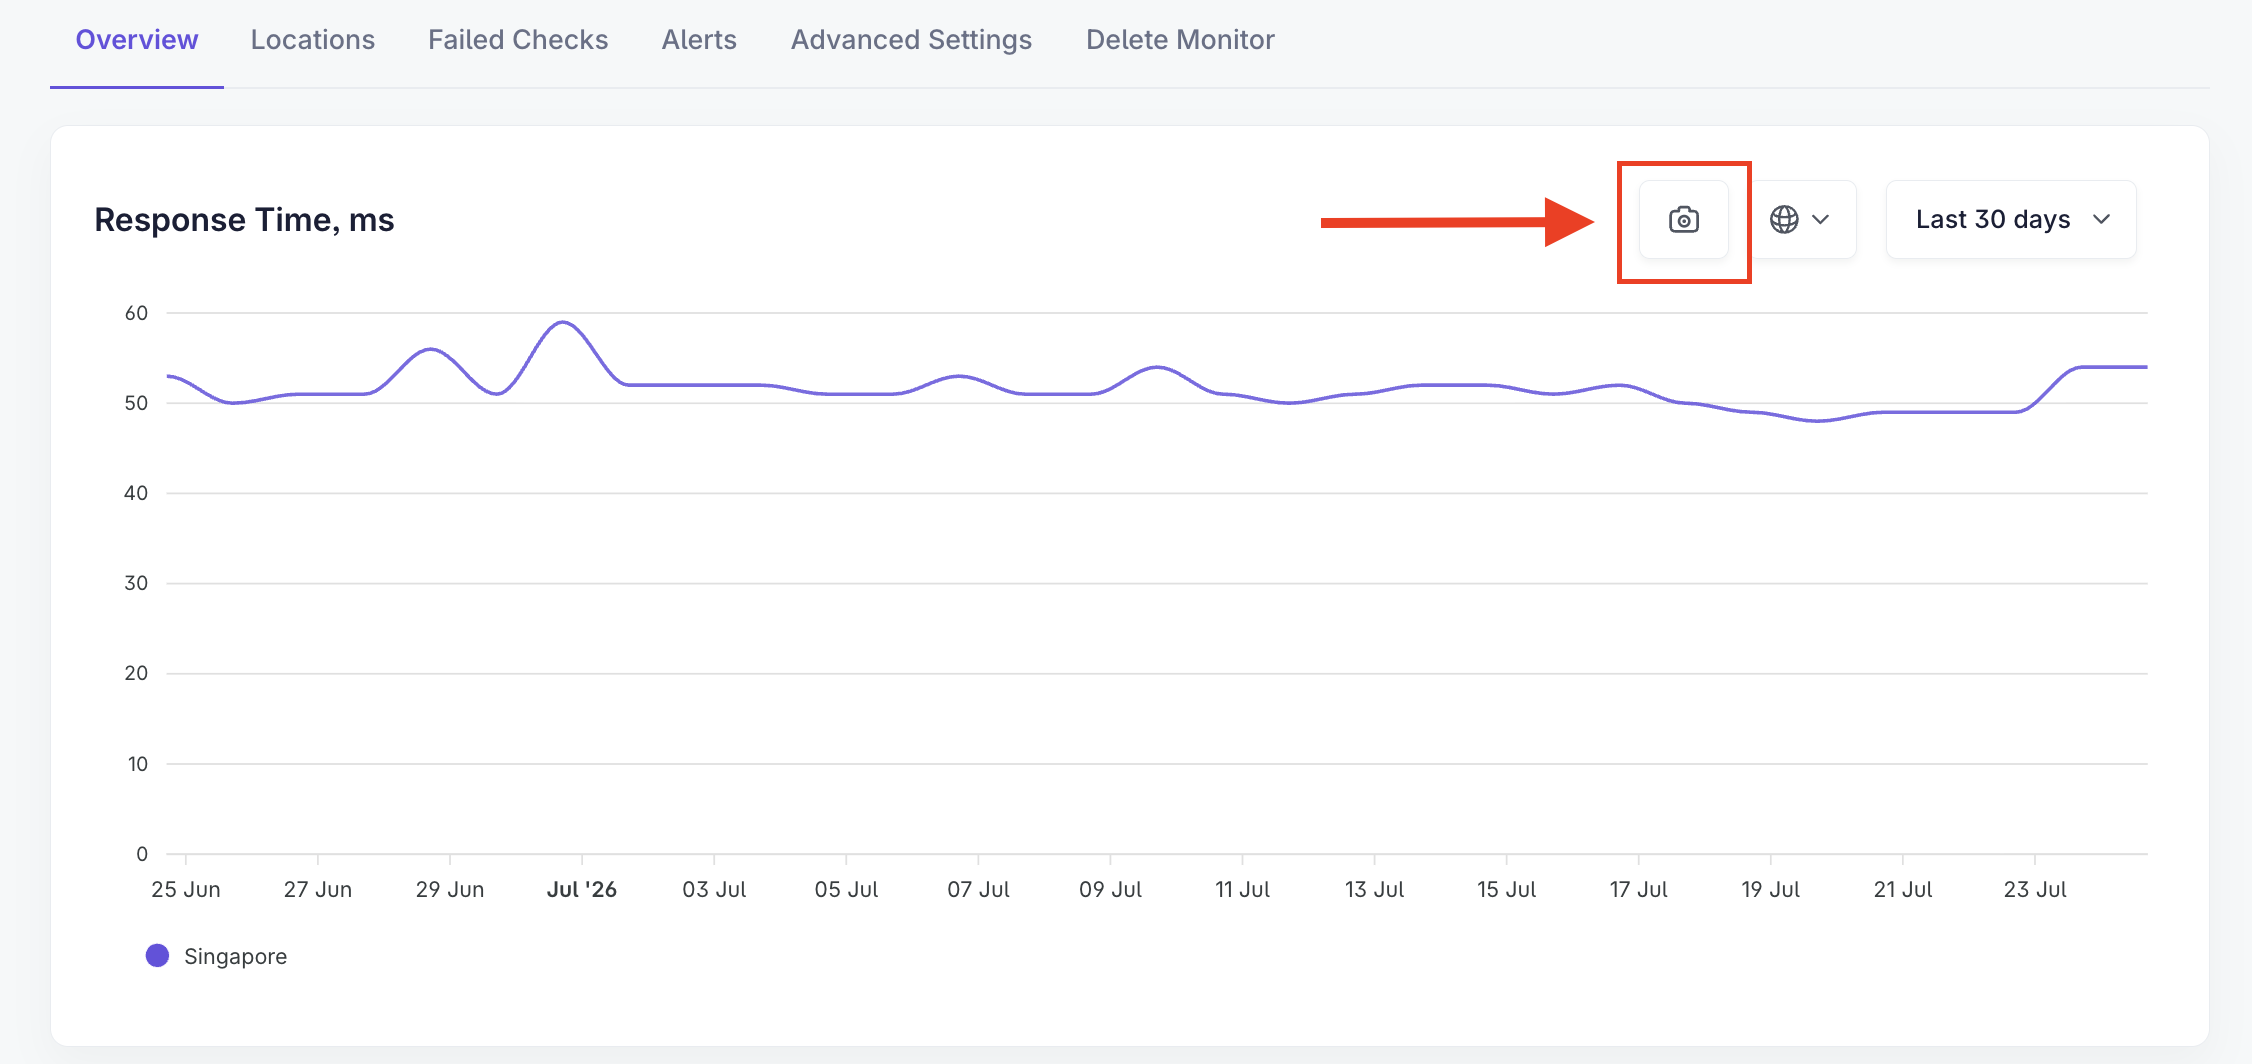Screen dimensions: 2252x1064
Task: Click the 23 Jul axis label
Action: click(2035, 889)
